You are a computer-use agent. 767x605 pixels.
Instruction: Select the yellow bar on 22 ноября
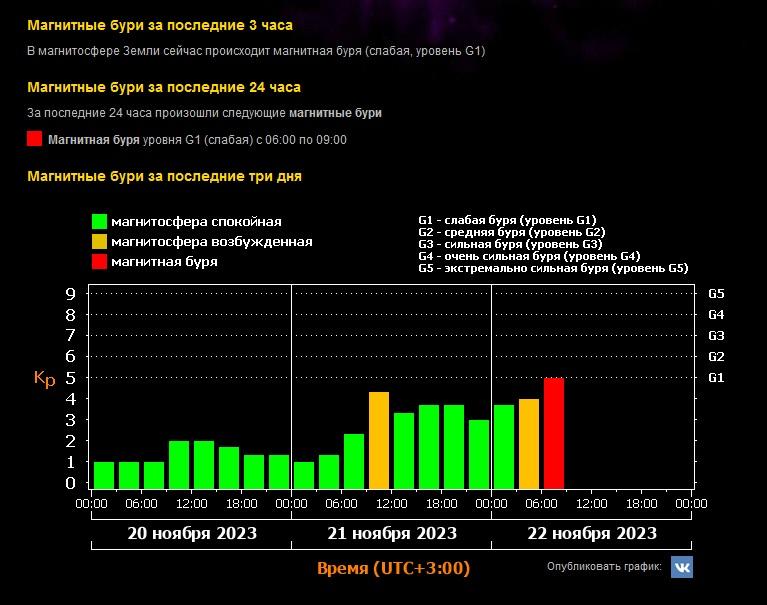pos(529,443)
